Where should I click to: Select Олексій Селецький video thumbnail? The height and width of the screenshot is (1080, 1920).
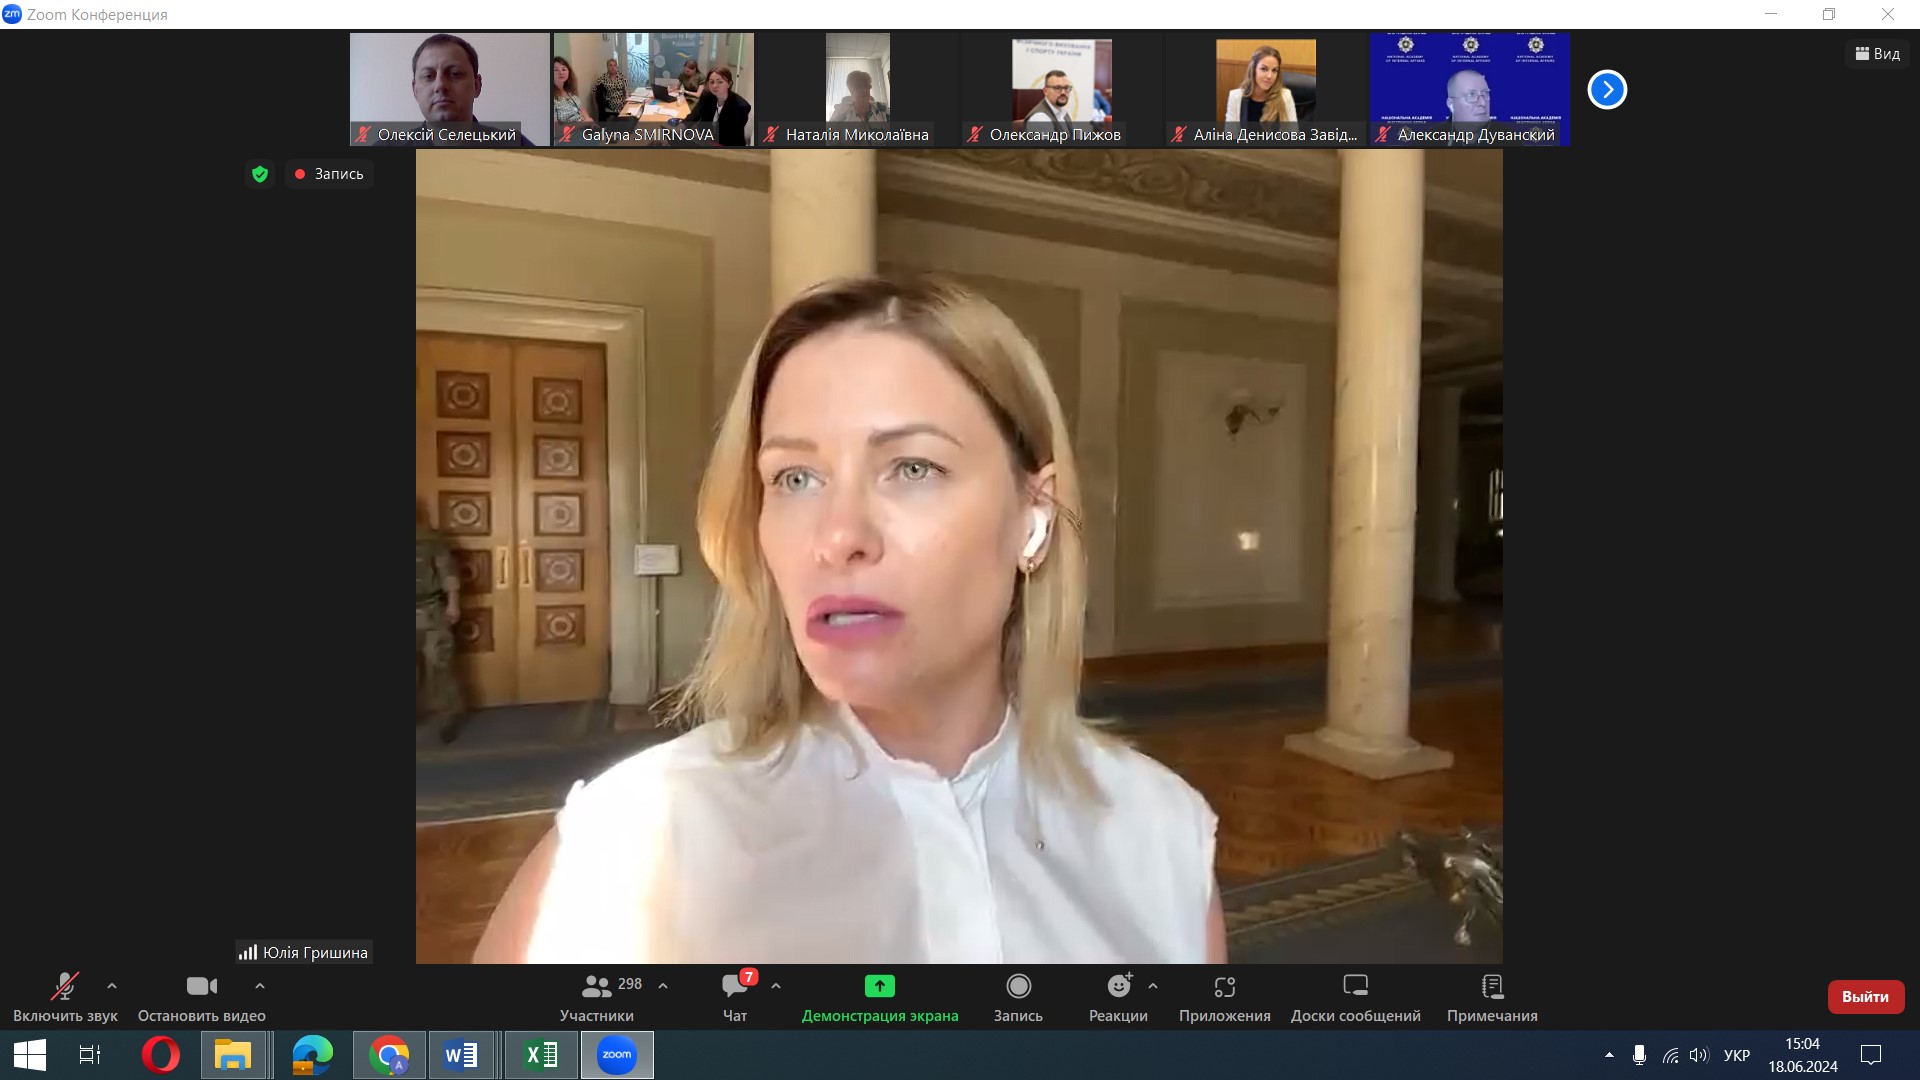click(449, 88)
